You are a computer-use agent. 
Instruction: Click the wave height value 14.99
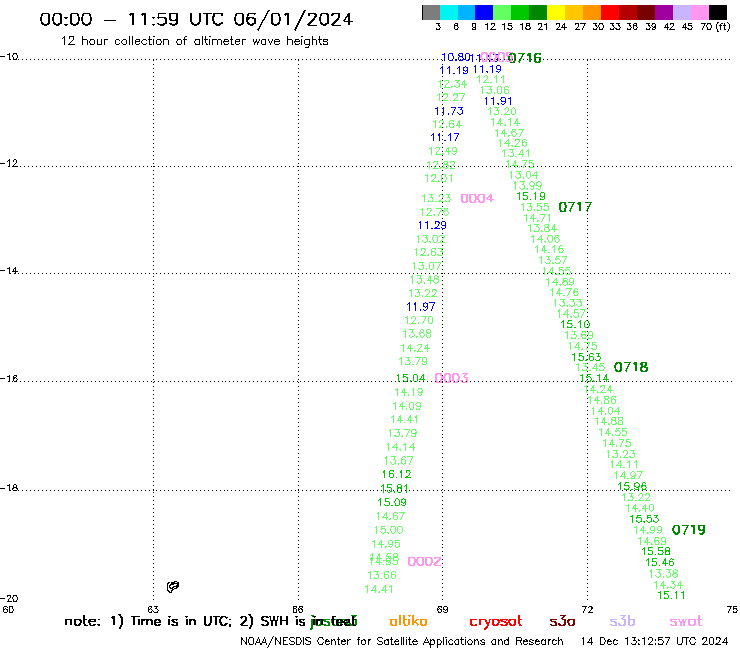(x=648, y=530)
